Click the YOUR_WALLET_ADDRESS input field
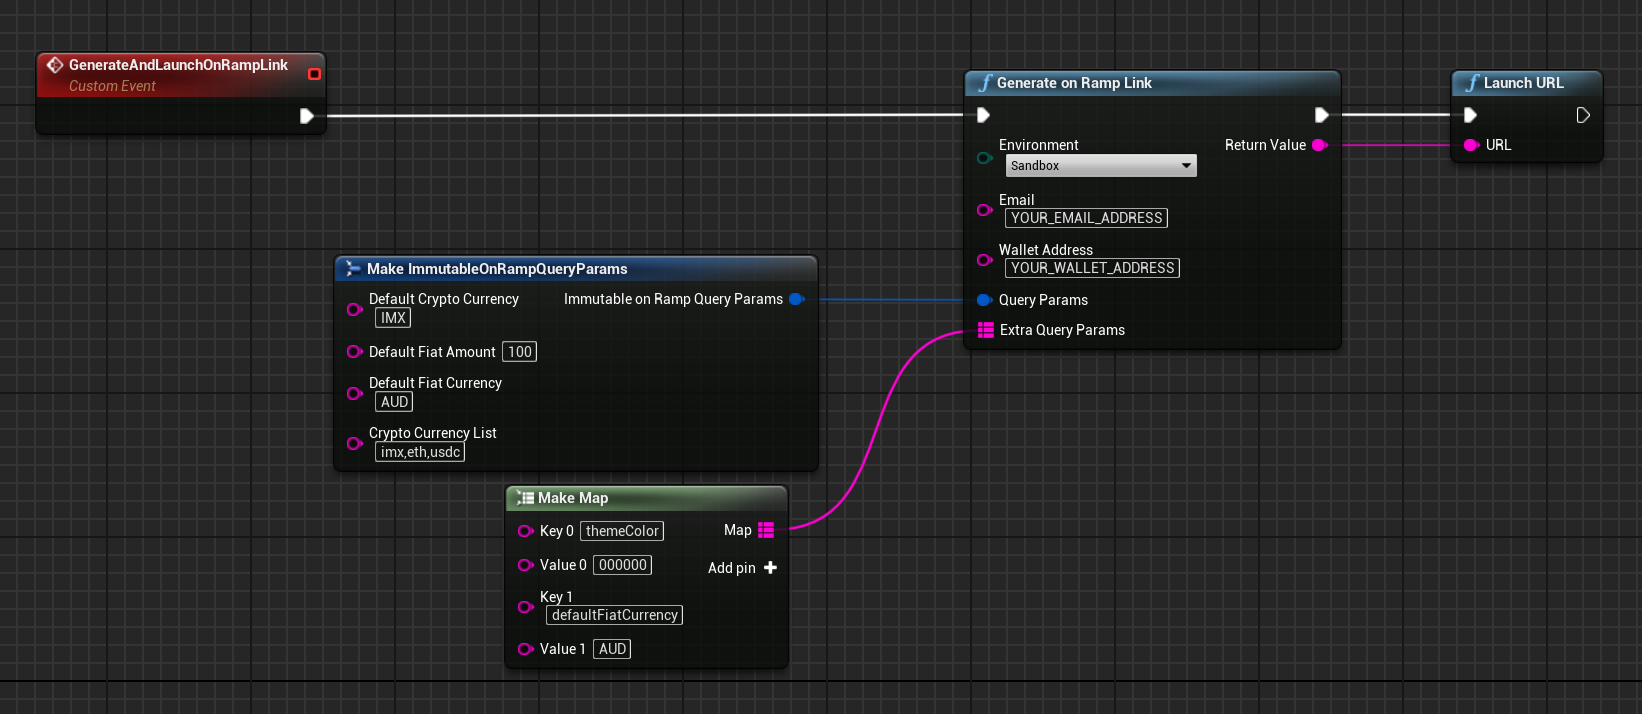The image size is (1642, 714). click(x=1092, y=268)
